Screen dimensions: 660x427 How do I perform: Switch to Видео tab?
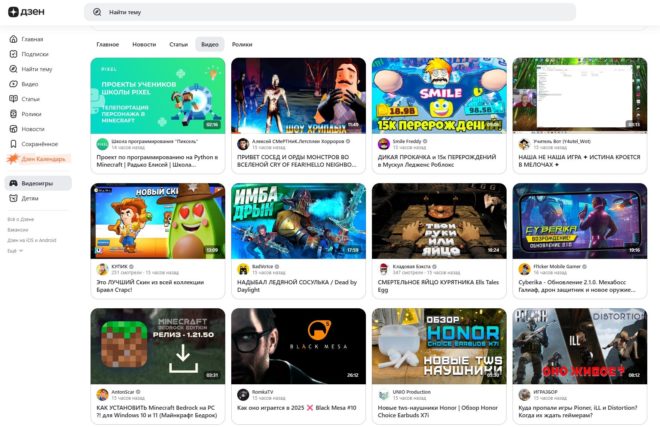coord(210,44)
